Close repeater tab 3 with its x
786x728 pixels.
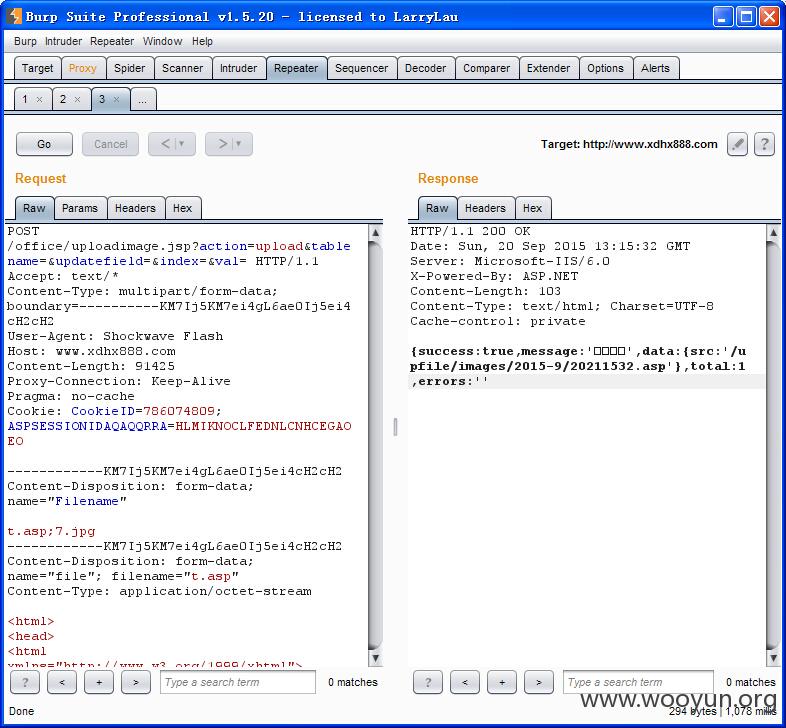point(116,99)
